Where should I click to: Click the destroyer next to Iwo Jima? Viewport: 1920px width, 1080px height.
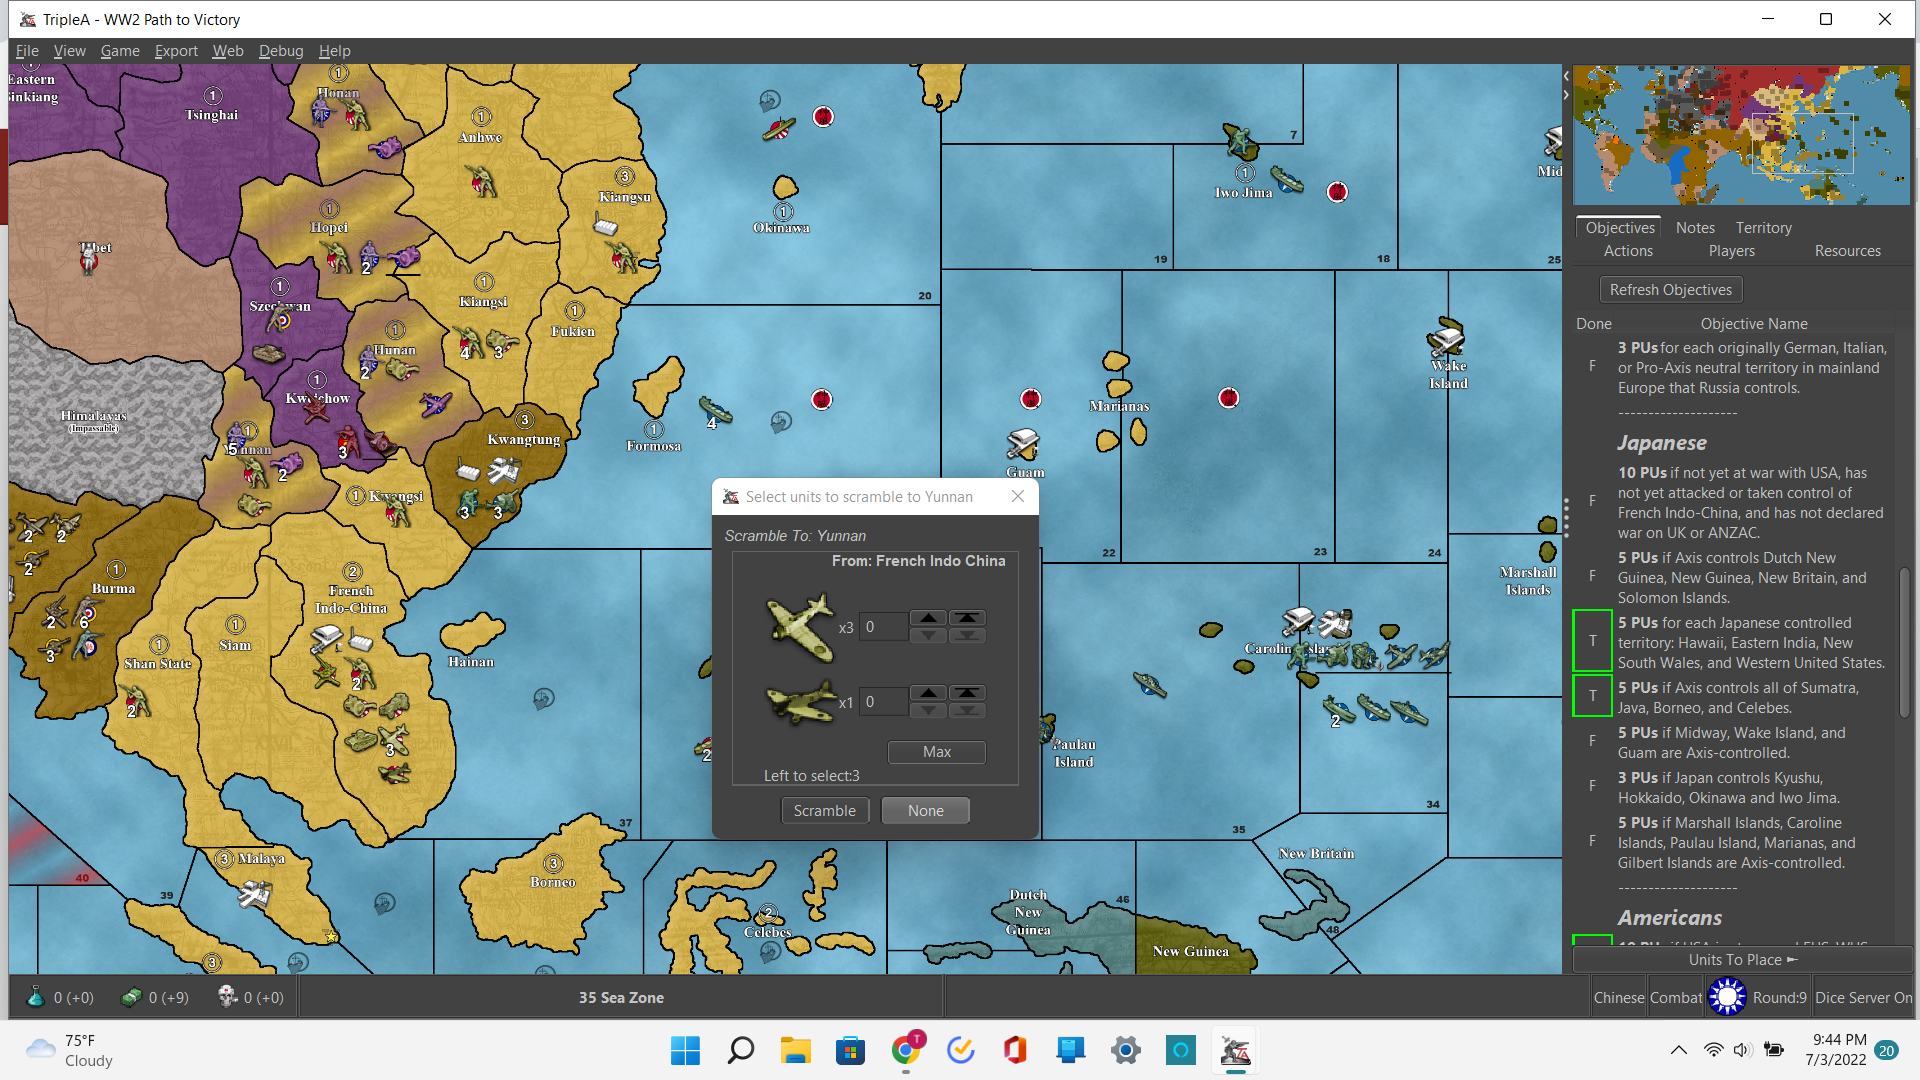pyautogui.click(x=1287, y=181)
